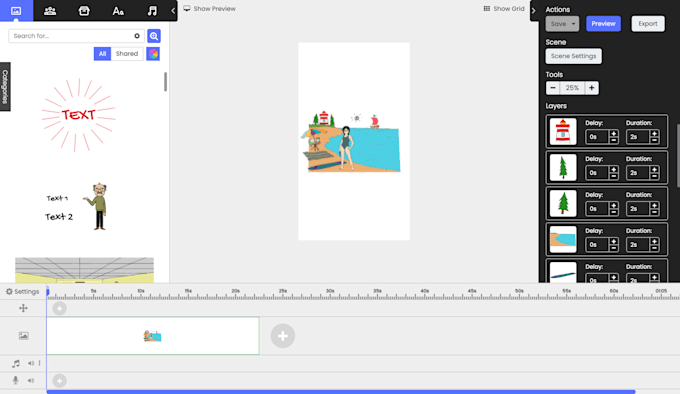Click the Export button
The width and height of the screenshot is (680, 394).
coord(647,24)
